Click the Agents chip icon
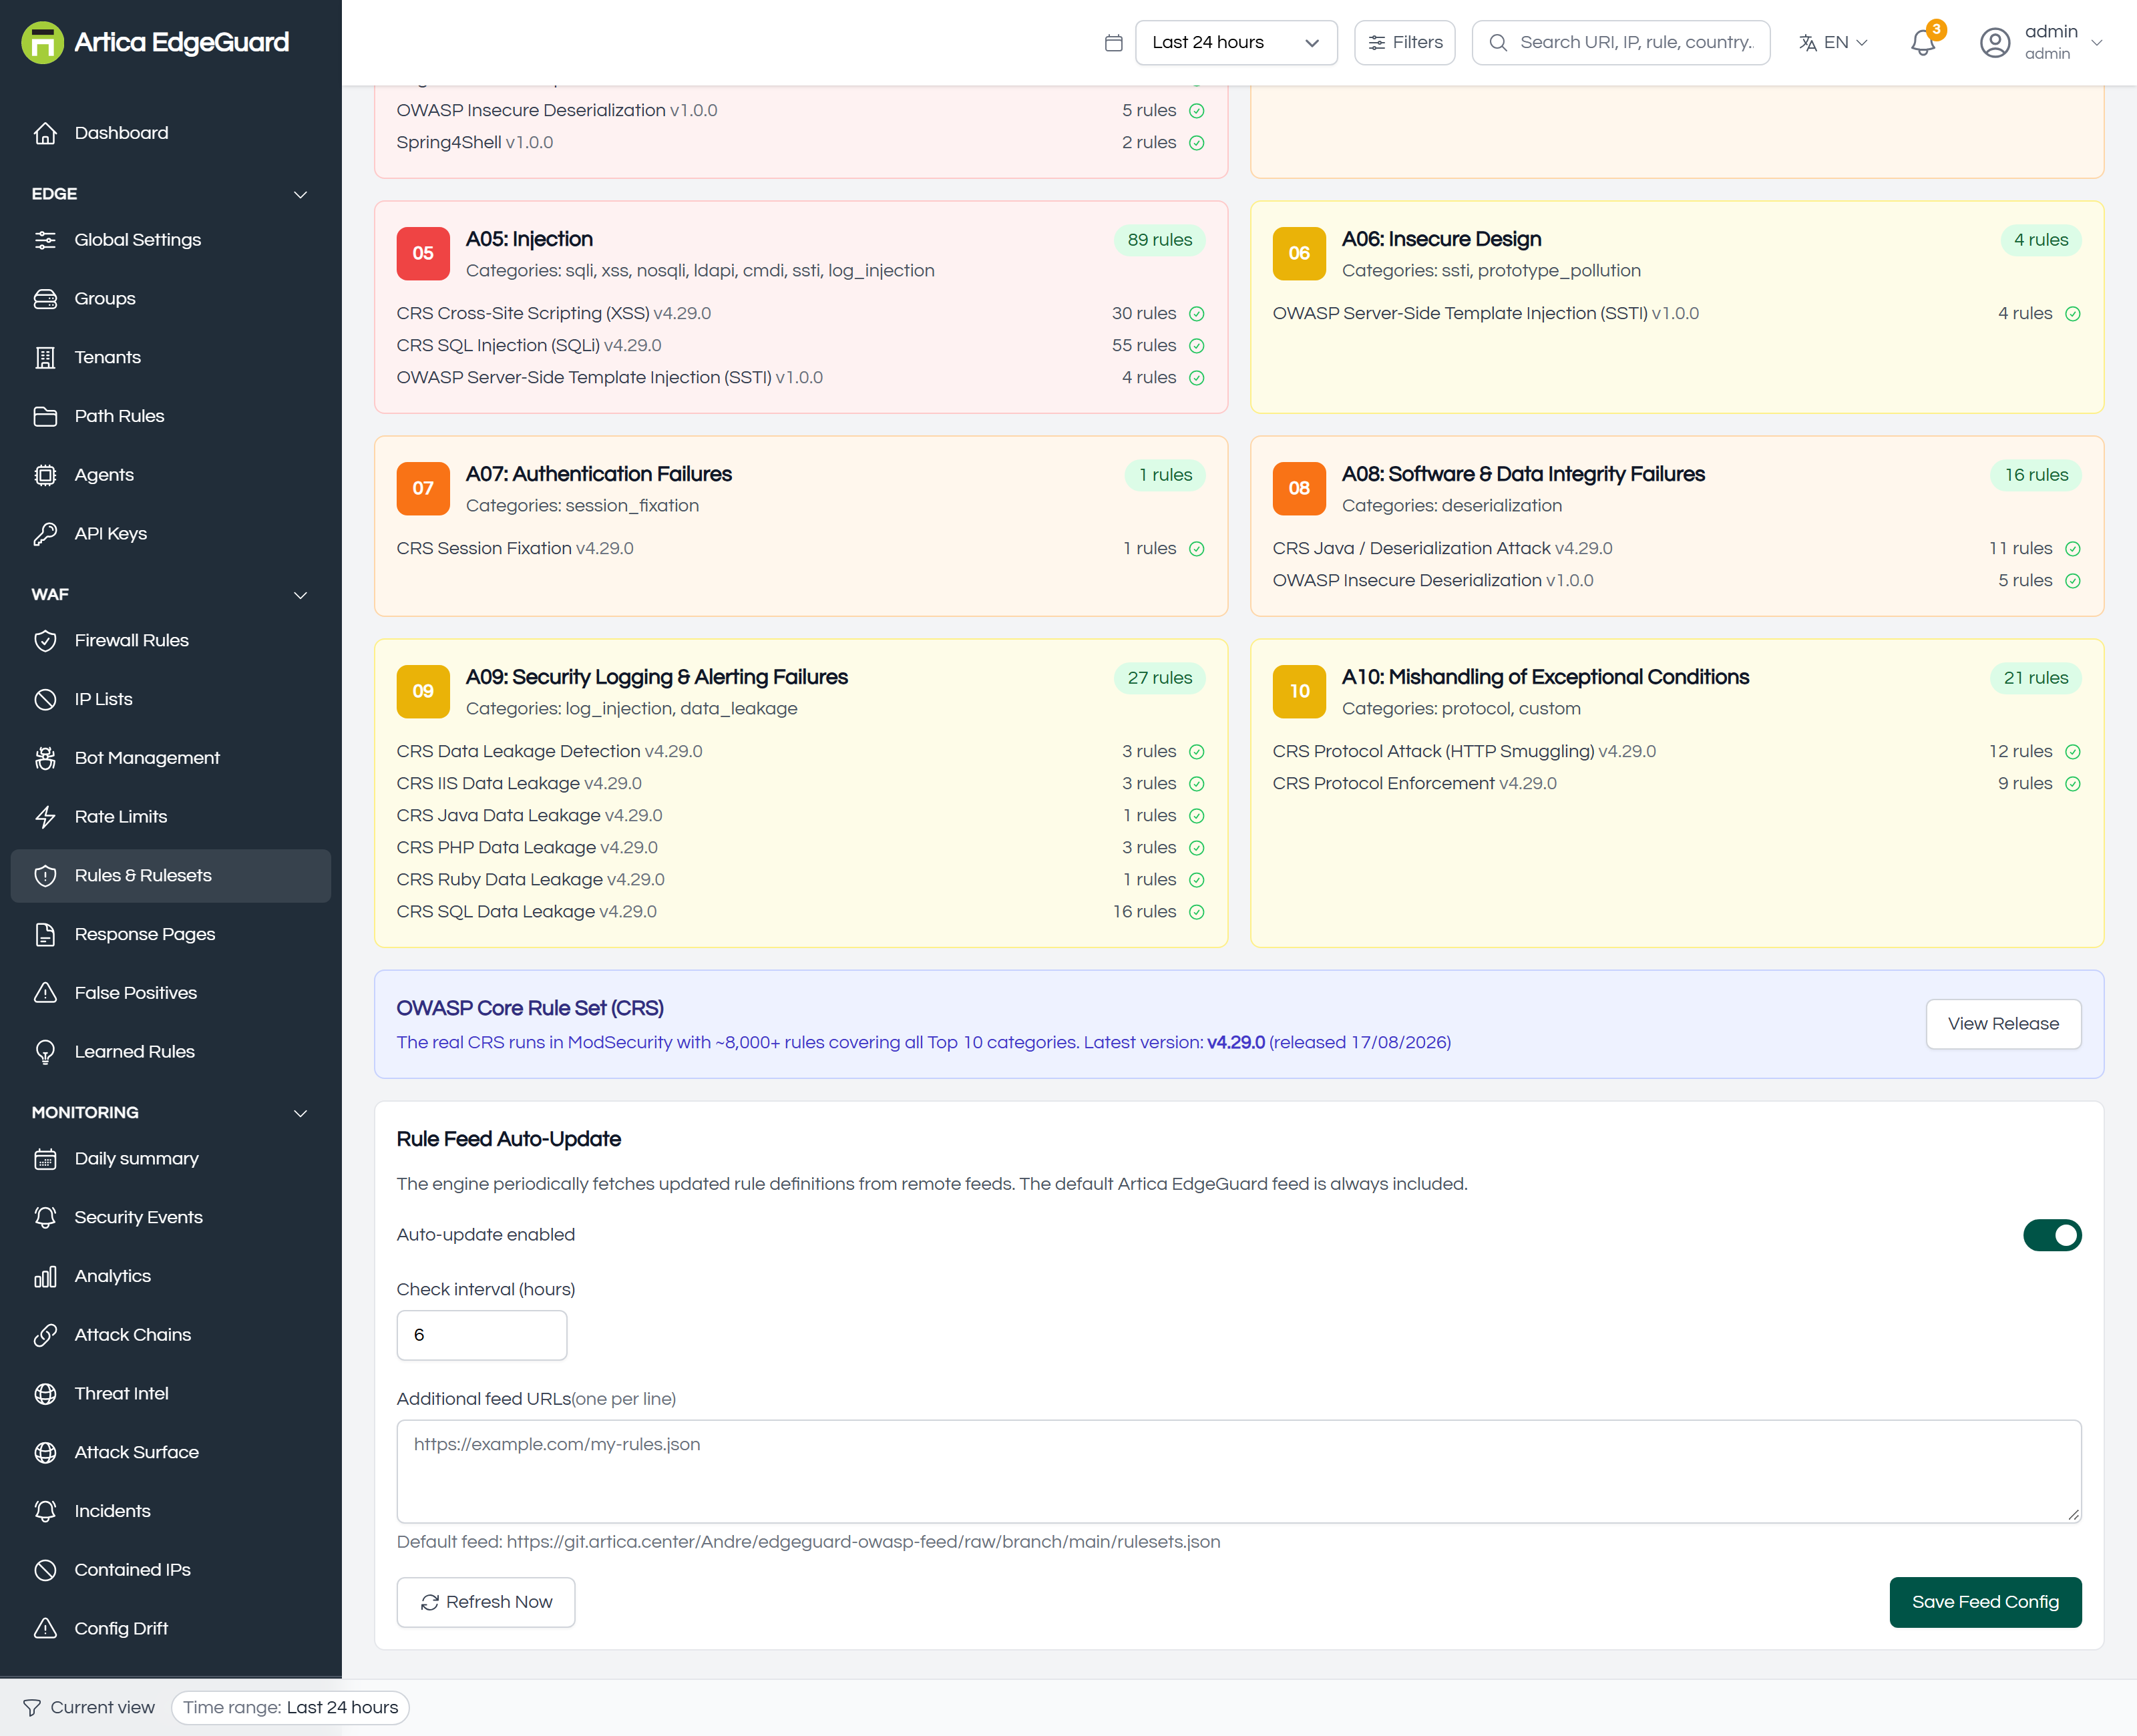 45,475
